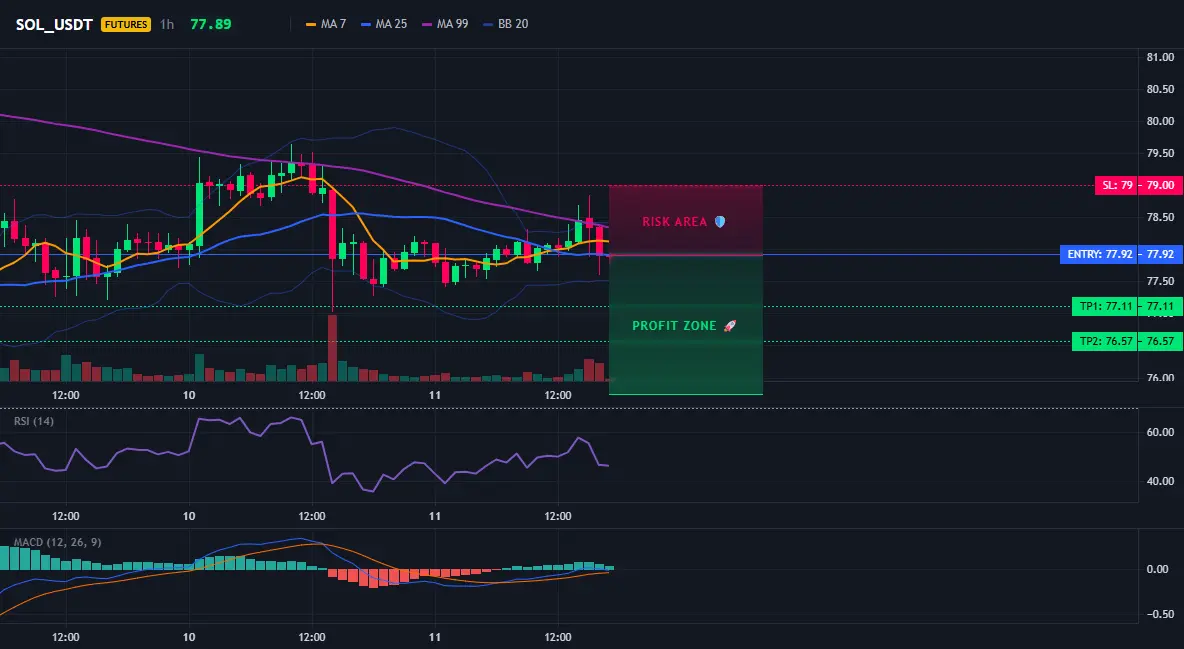Click date label 11 on price chart axis

[435, 395]
